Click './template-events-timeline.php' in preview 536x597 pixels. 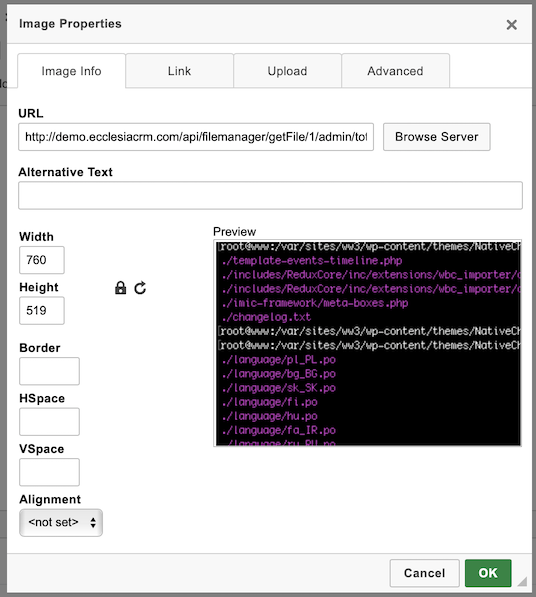pyautogui.click(x=312, y=260)
